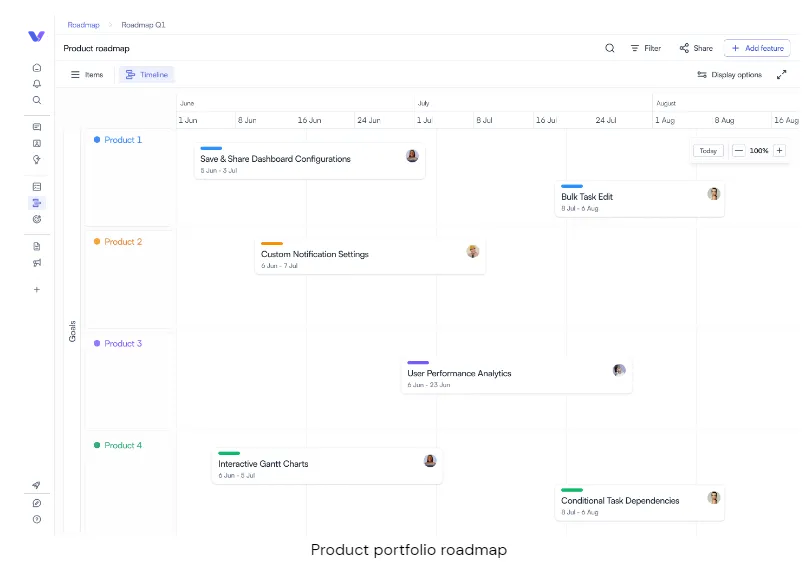Screen dimensions: 811x572
Task: Open Custom Notification Settings card
Action: (370, 257)
